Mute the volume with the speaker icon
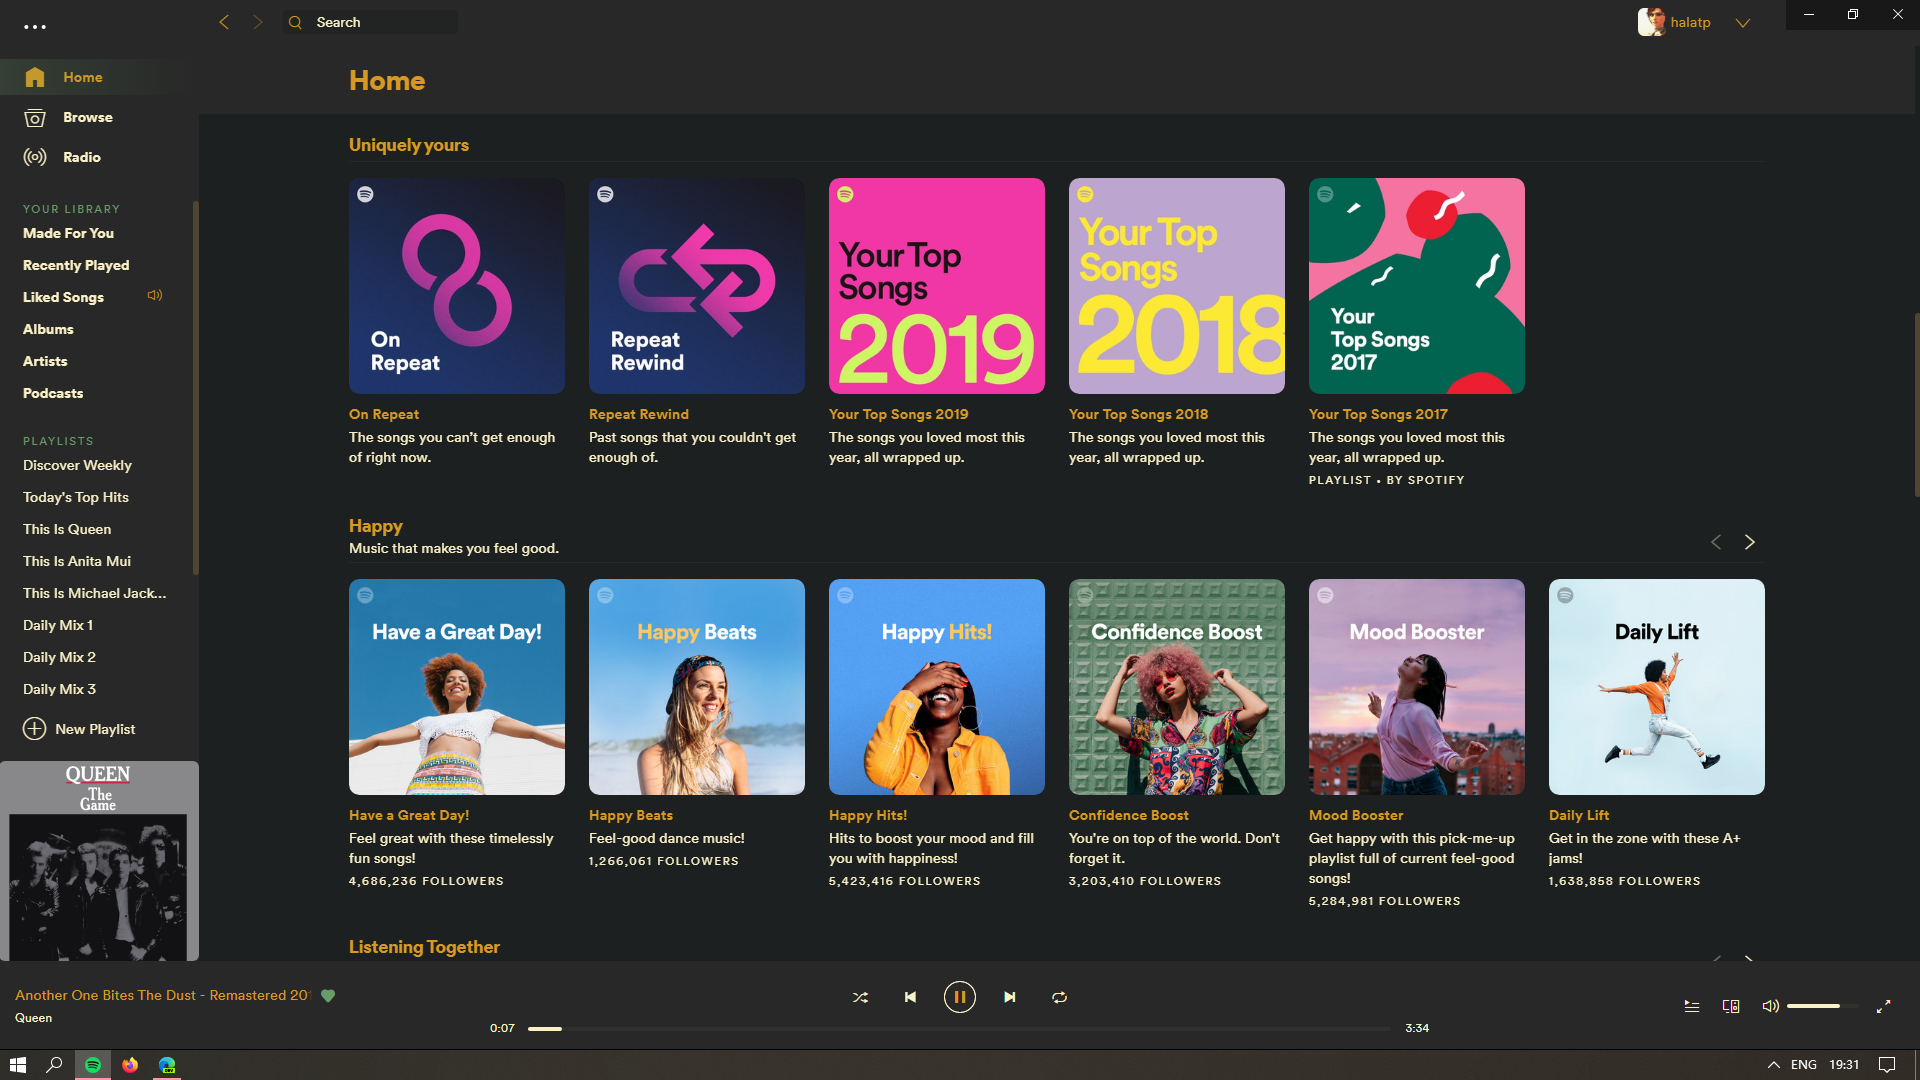1920x1080 pixels. (x=1770, y=1006)
